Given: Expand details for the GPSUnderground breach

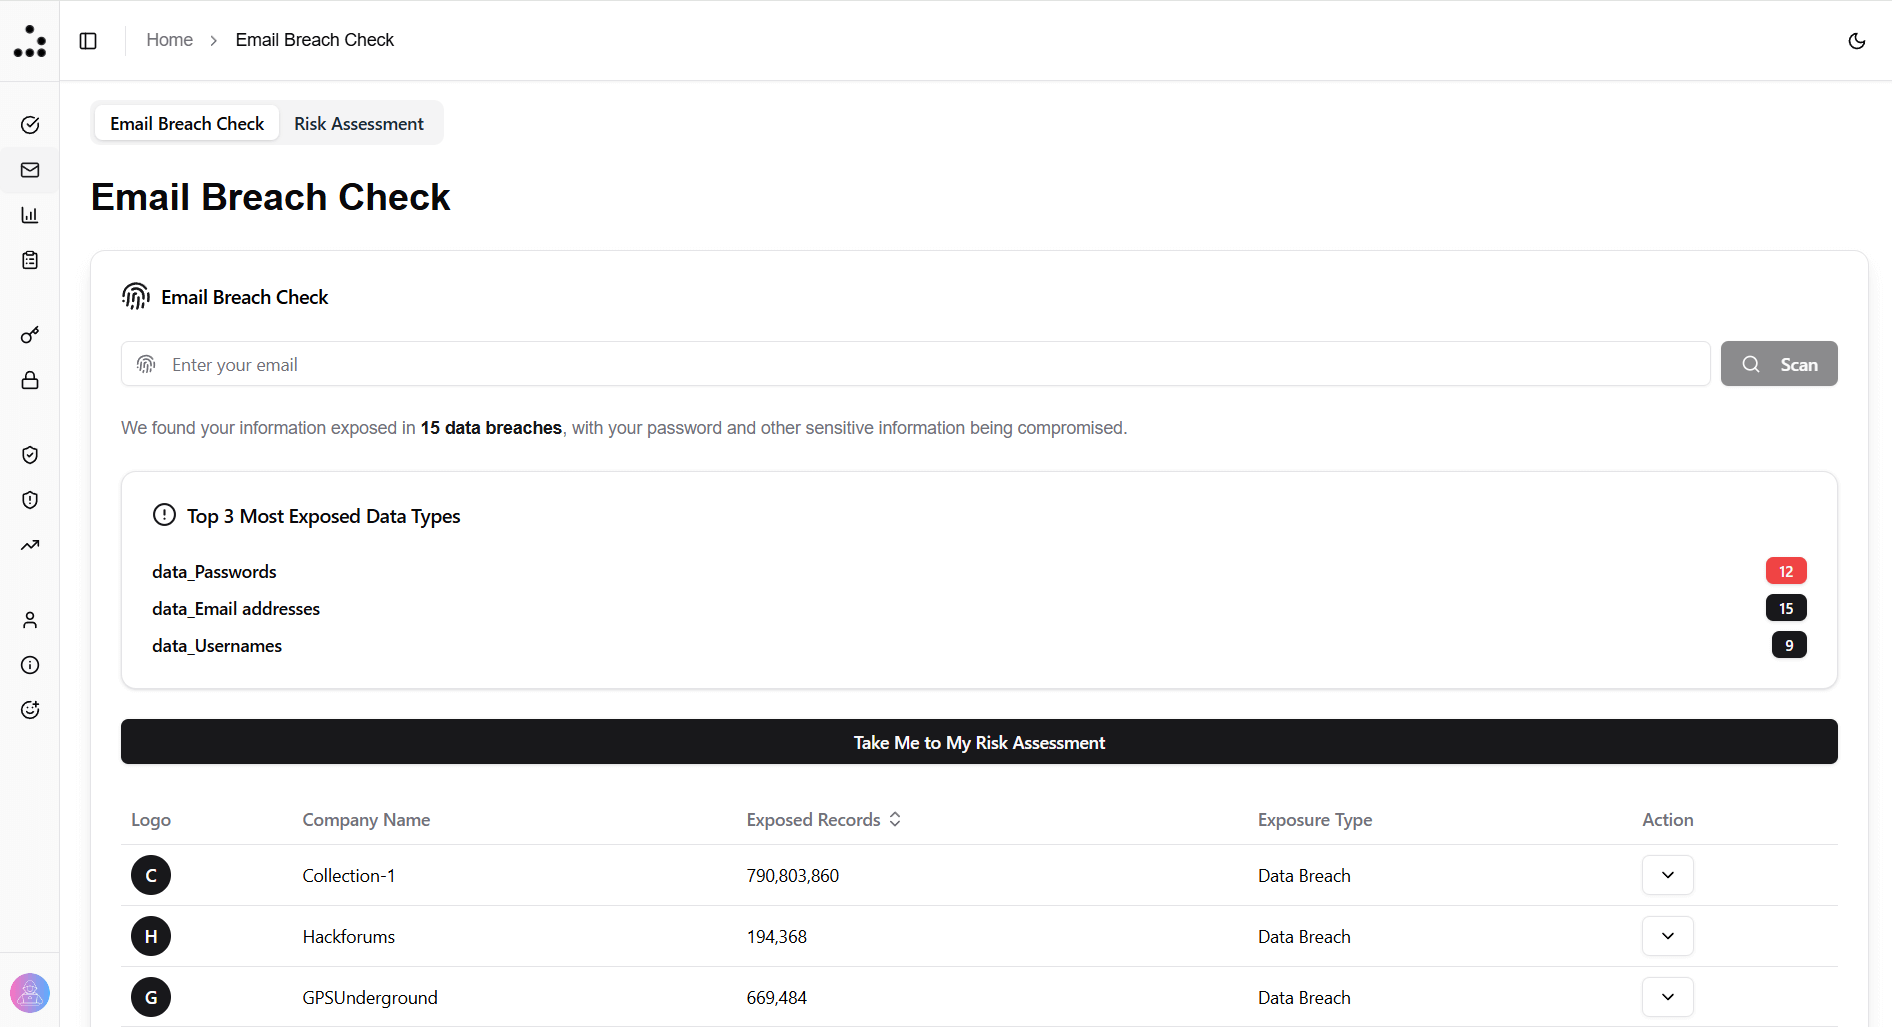Looking at the screenshot, I should [x=1666, y=997].
